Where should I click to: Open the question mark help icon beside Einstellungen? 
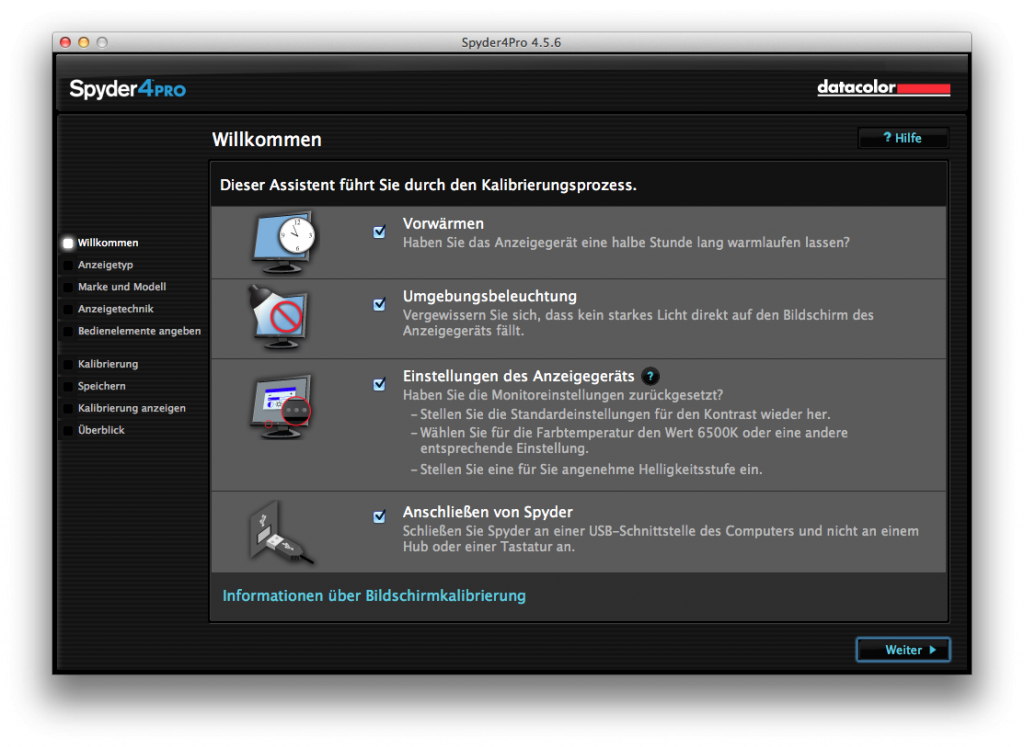pos(651,377)
